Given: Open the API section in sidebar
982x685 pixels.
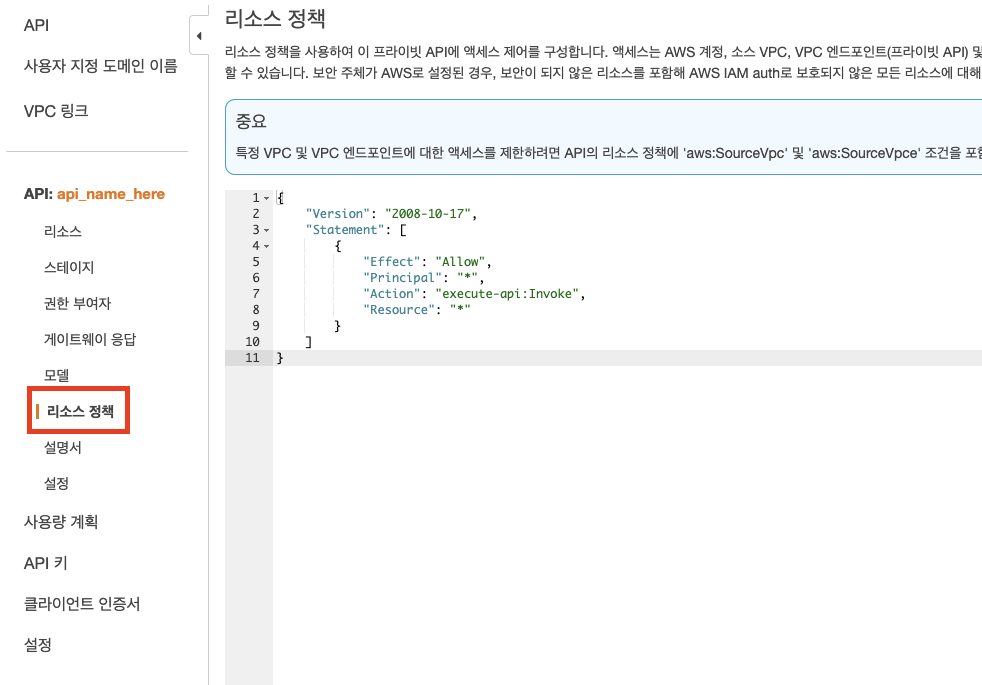Looking at the screenshot, I should pyautogui.click(x=36, y=25).
